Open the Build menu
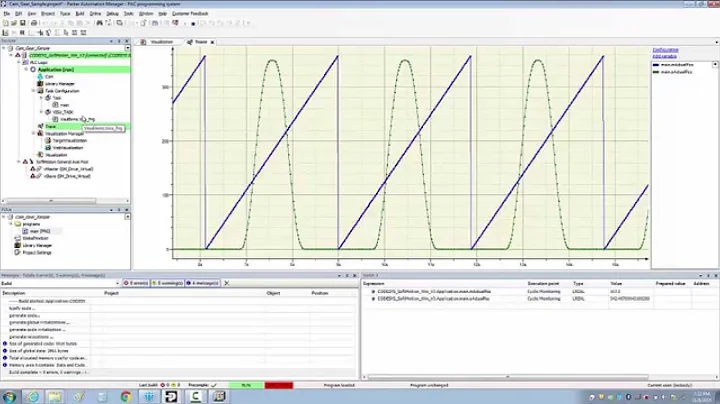The height and width of the screenshot is (404, 720). tap(80, 14)
